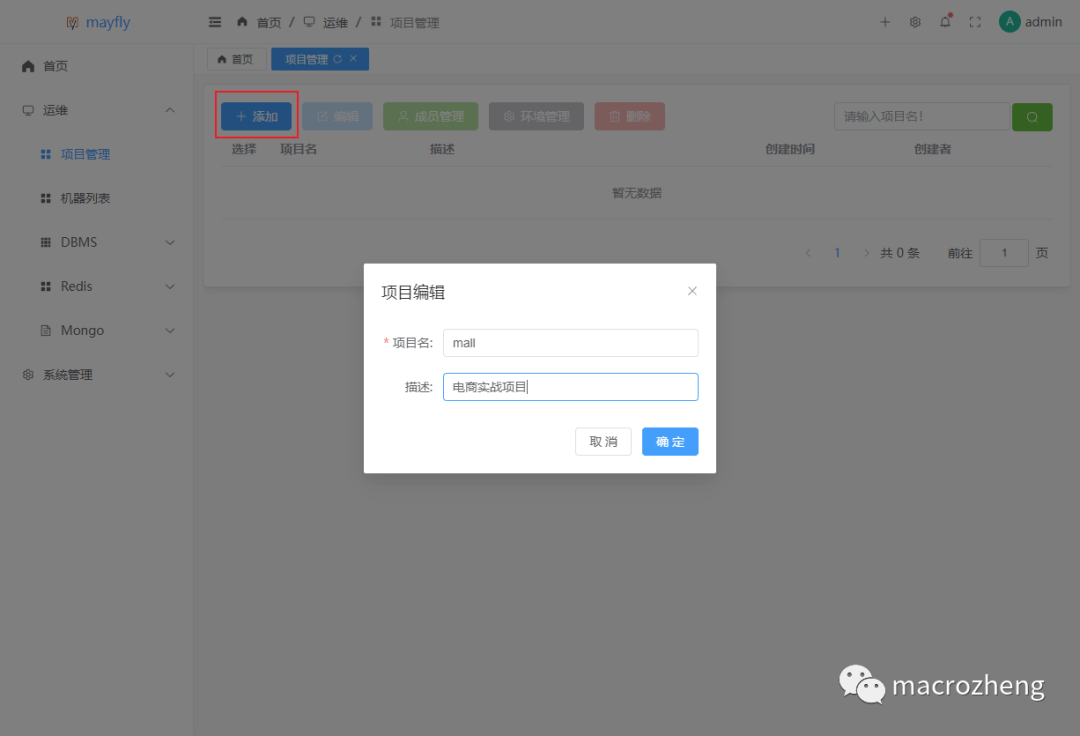The width and height of the screenshot is (1080, 736).
Task: Toggle fullscreen icon in header
Action: click(x=975, y=22)
